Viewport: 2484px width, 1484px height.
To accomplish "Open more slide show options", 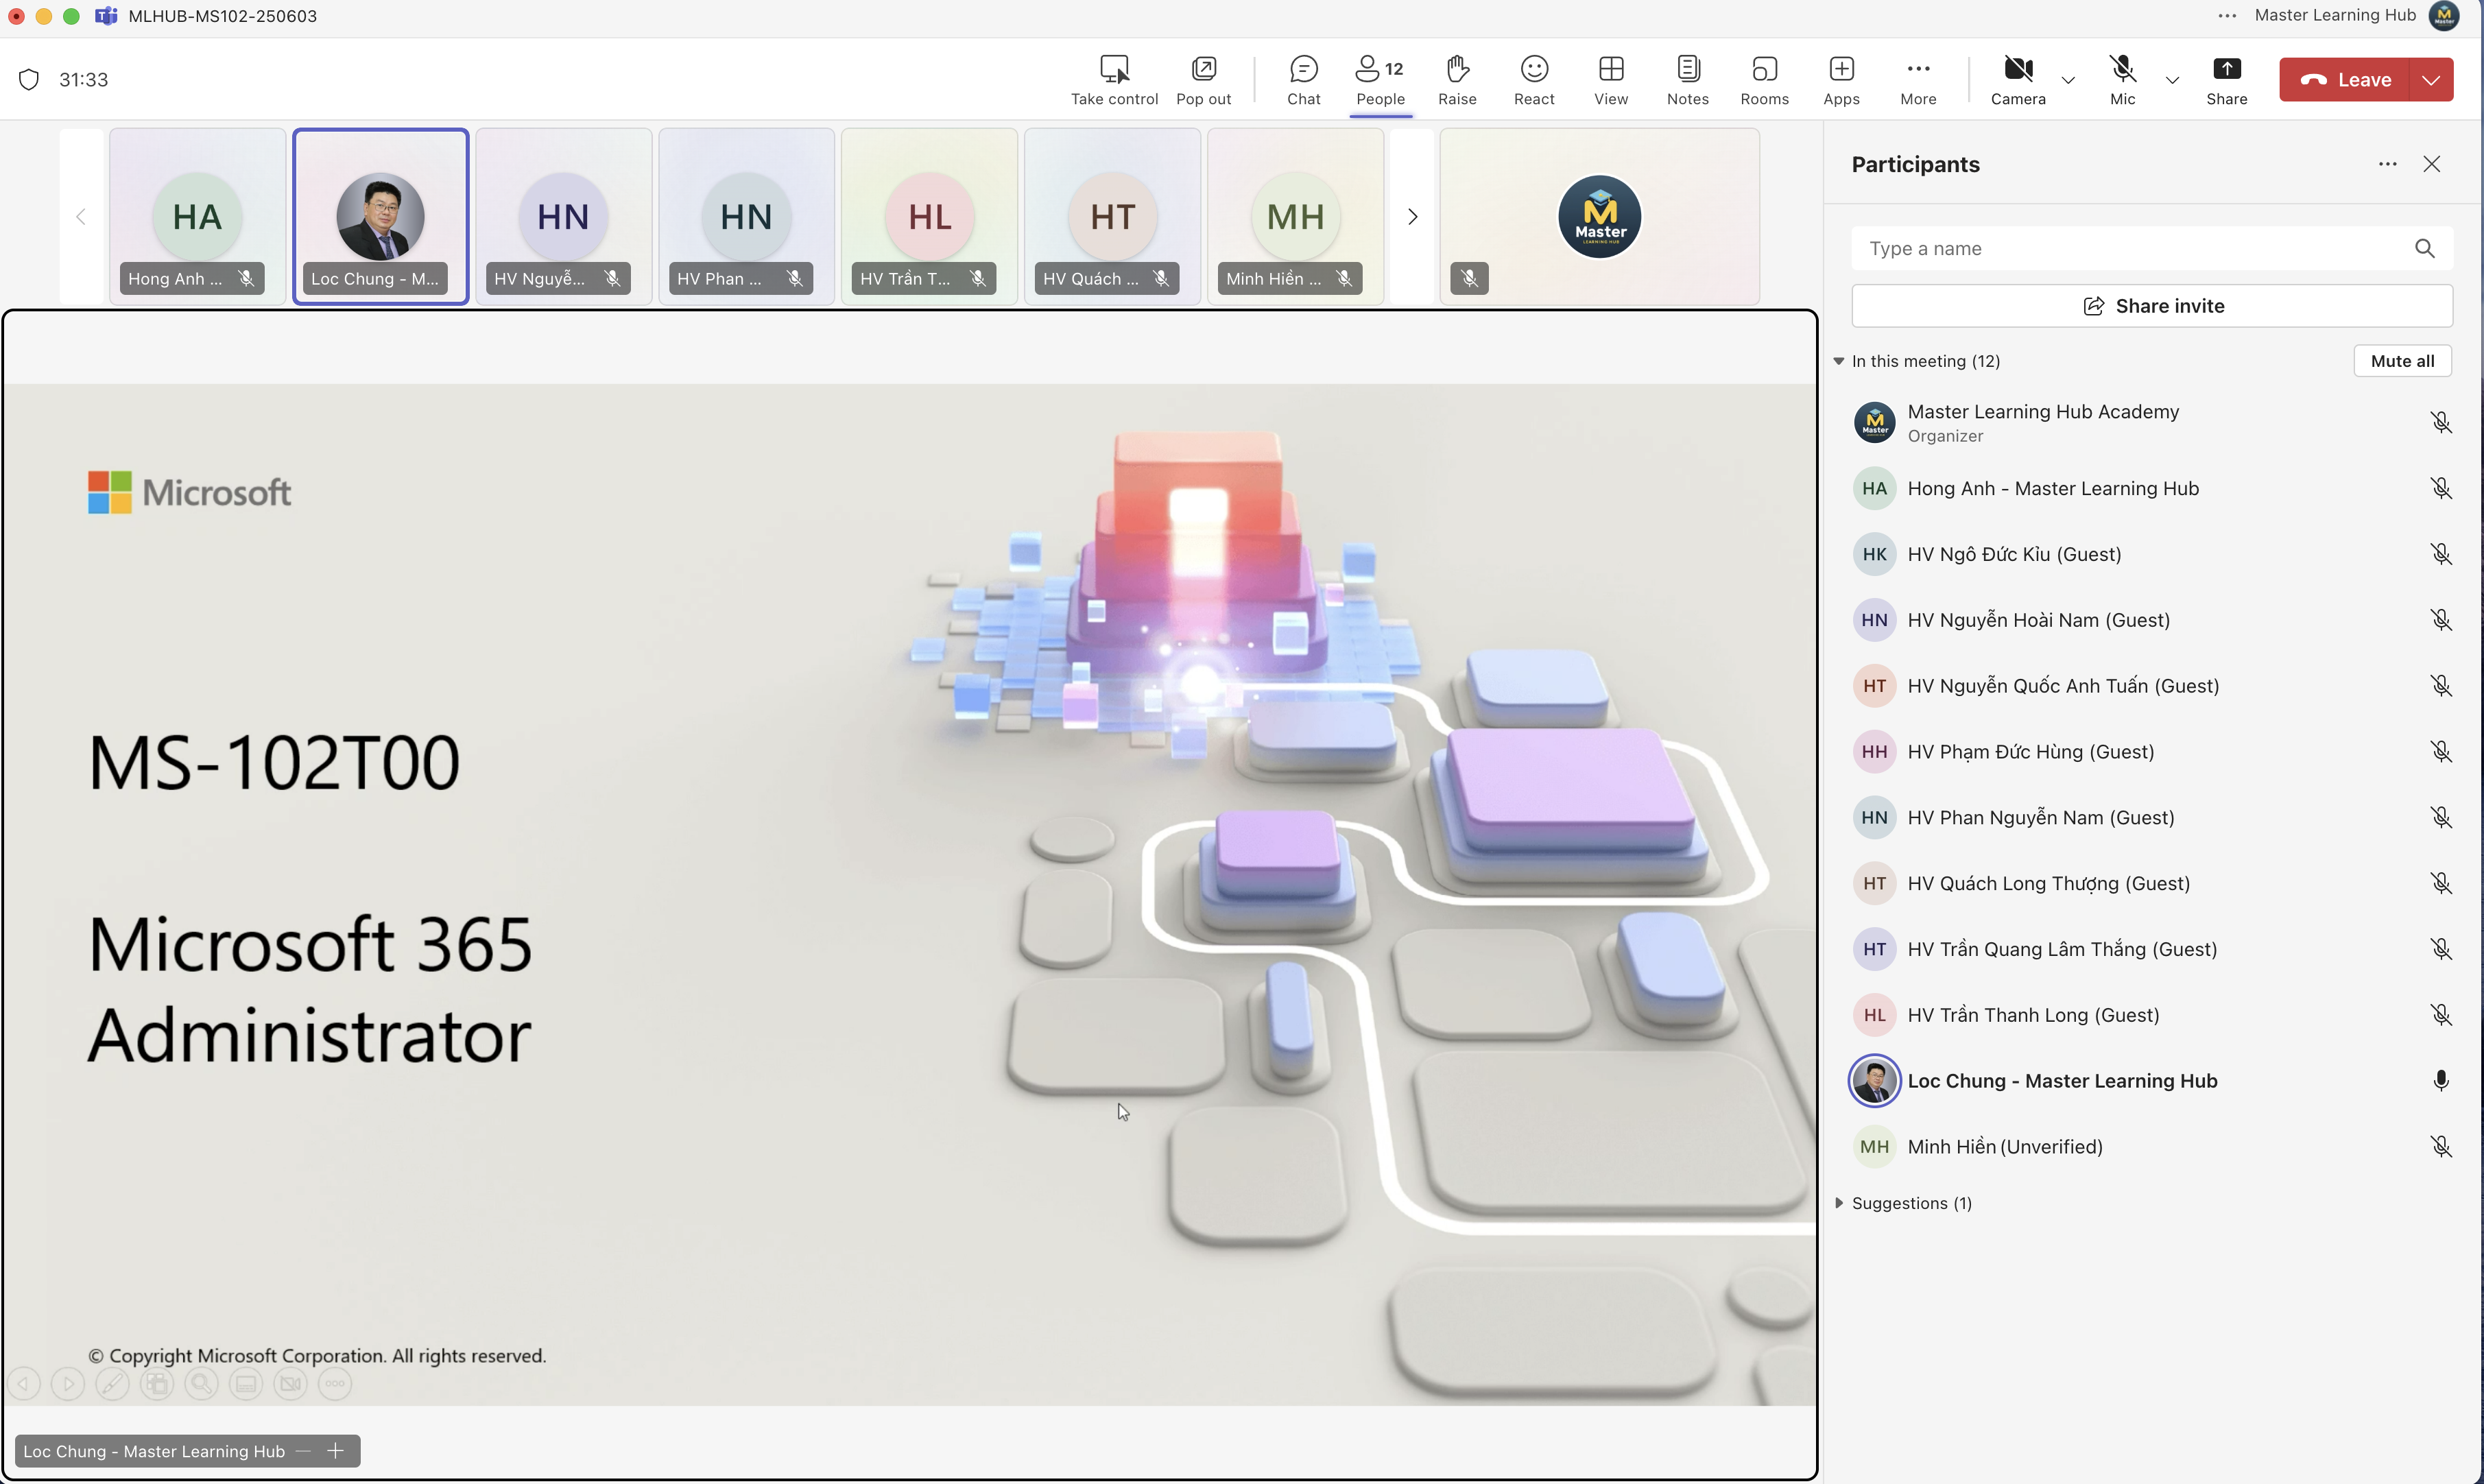I will [335, 1384].
